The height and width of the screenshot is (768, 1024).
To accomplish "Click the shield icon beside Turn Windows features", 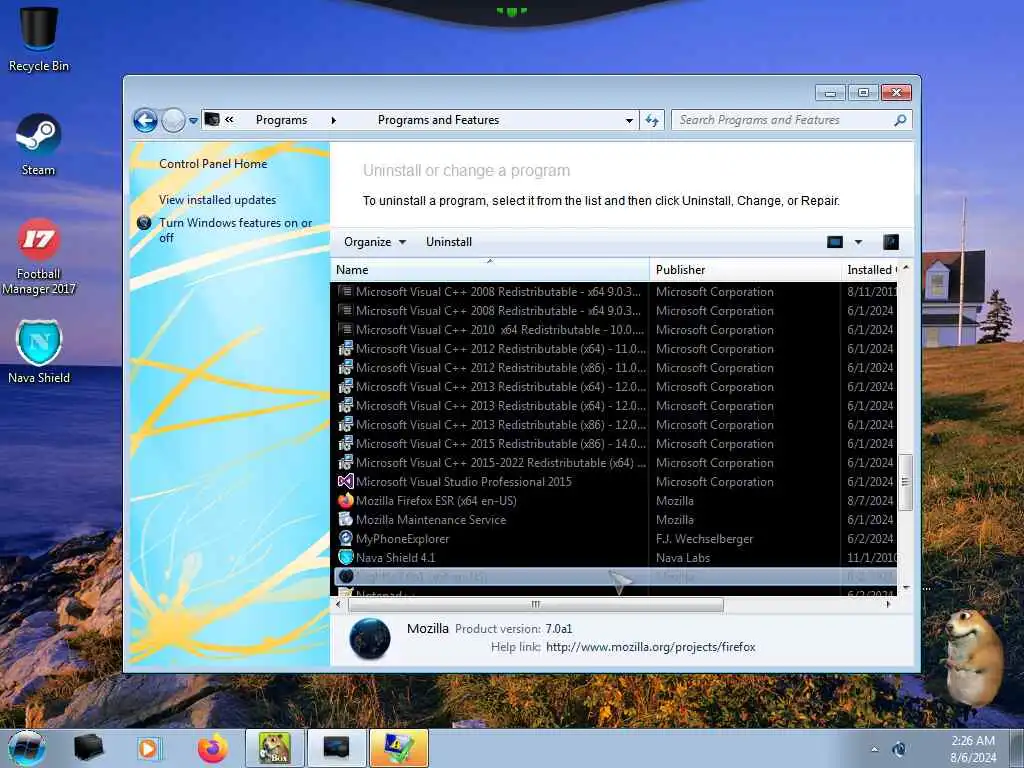I will pyautogui.click(x=144, y=223).
